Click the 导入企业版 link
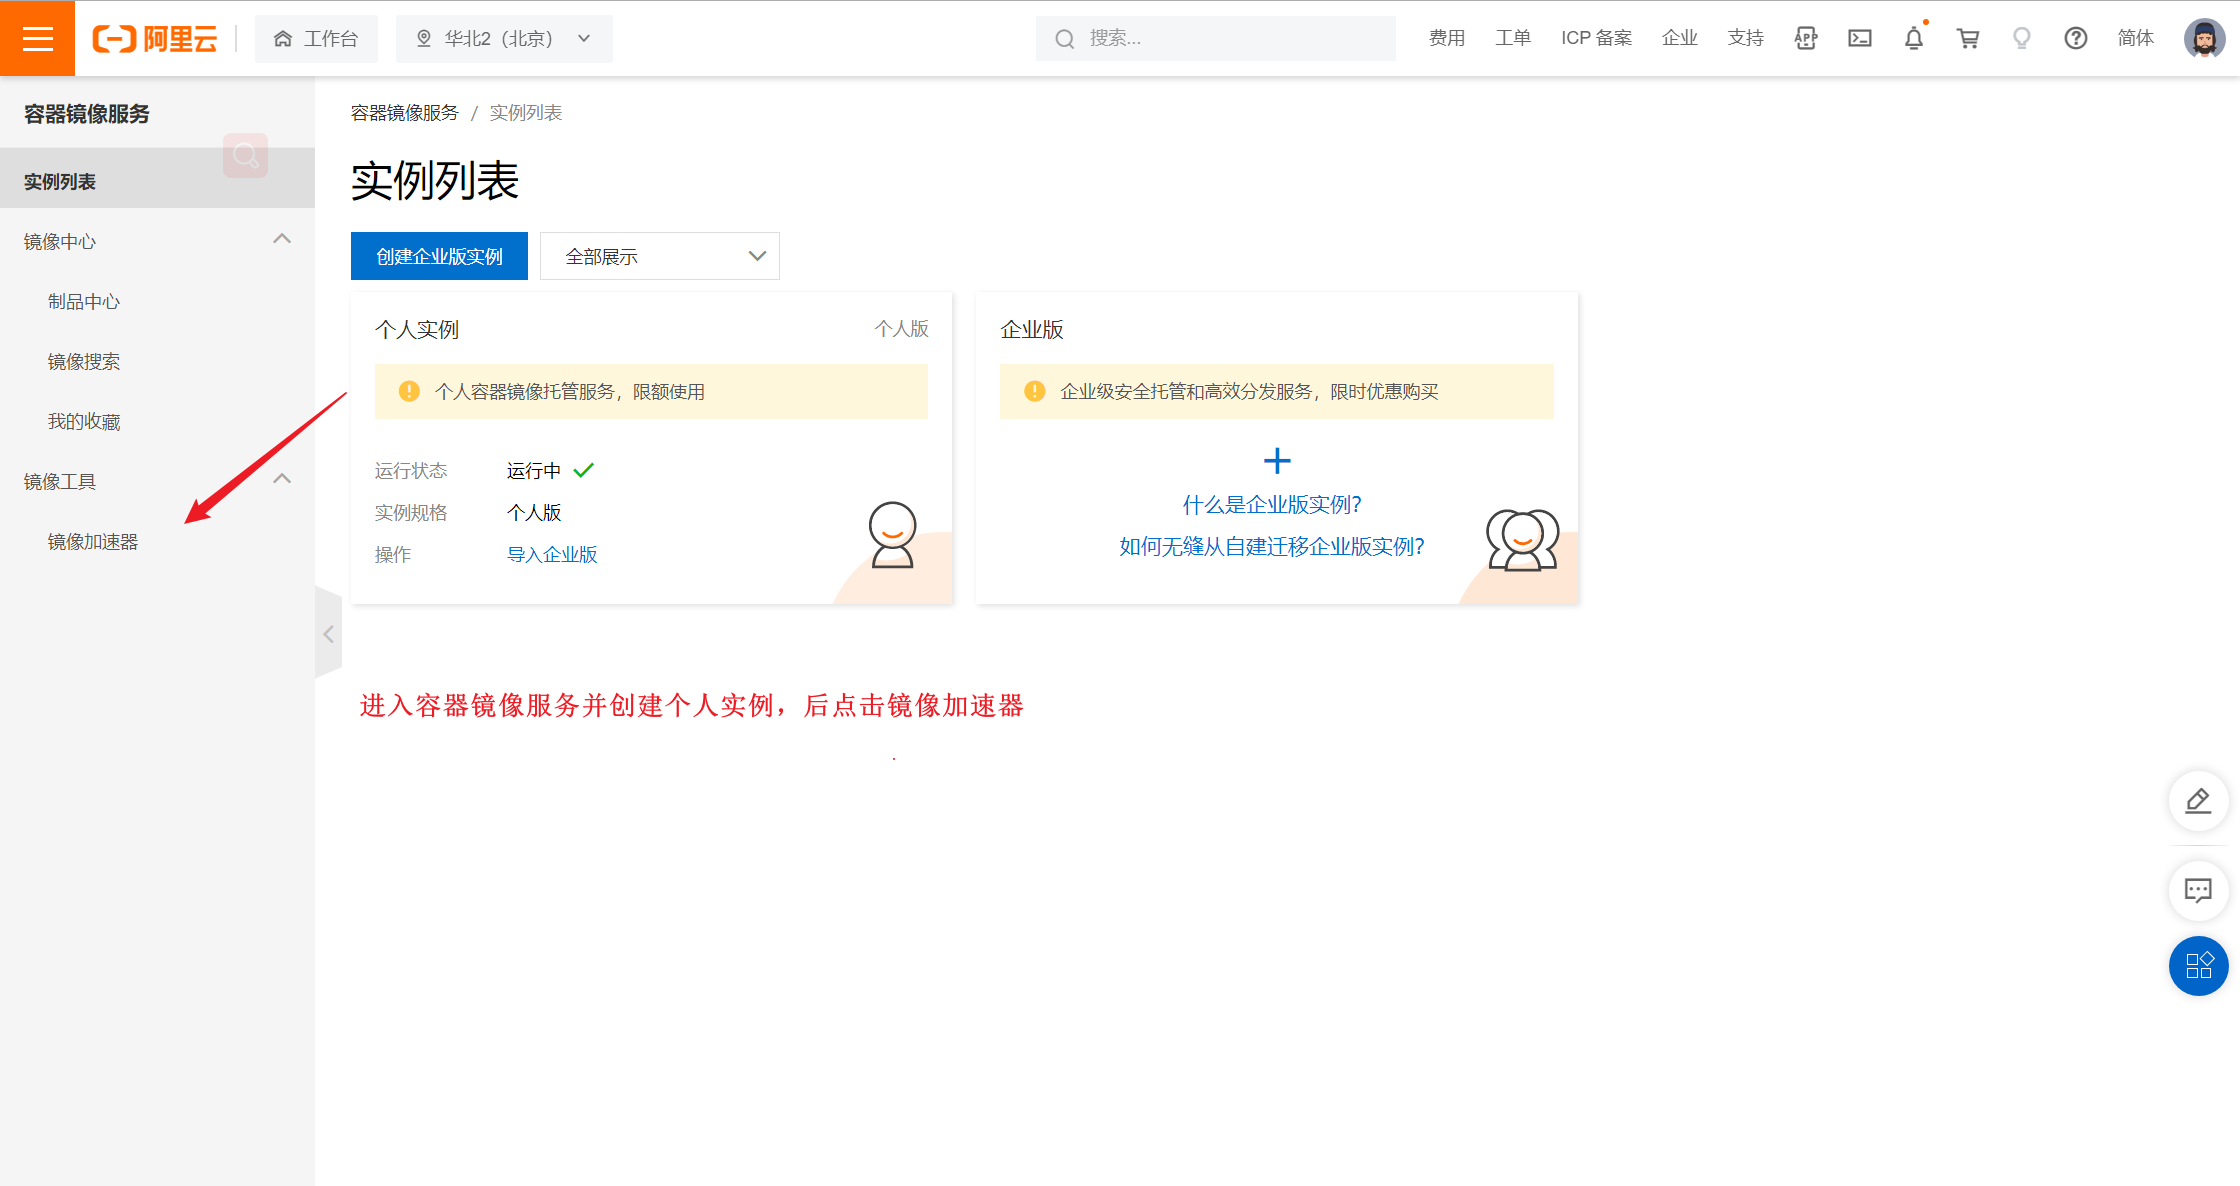The height and width of the screenshot is (1186, 2240). click(552, 555)
